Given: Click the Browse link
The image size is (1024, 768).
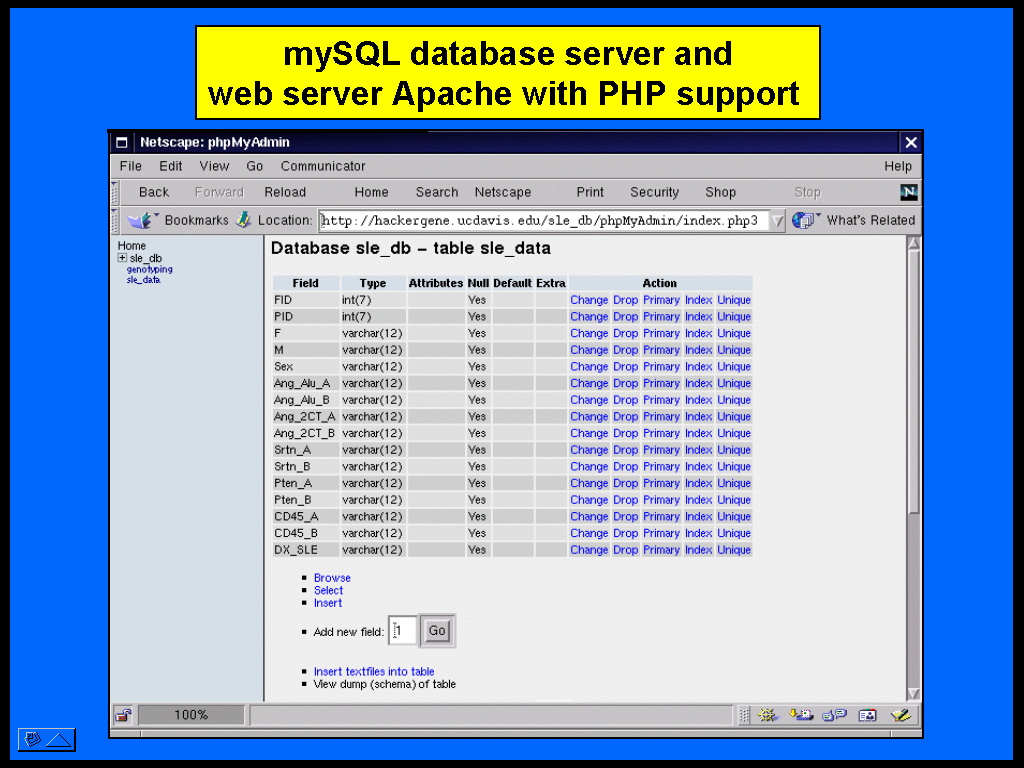Looking at the screenshot, I should click(x=332, y=578).
